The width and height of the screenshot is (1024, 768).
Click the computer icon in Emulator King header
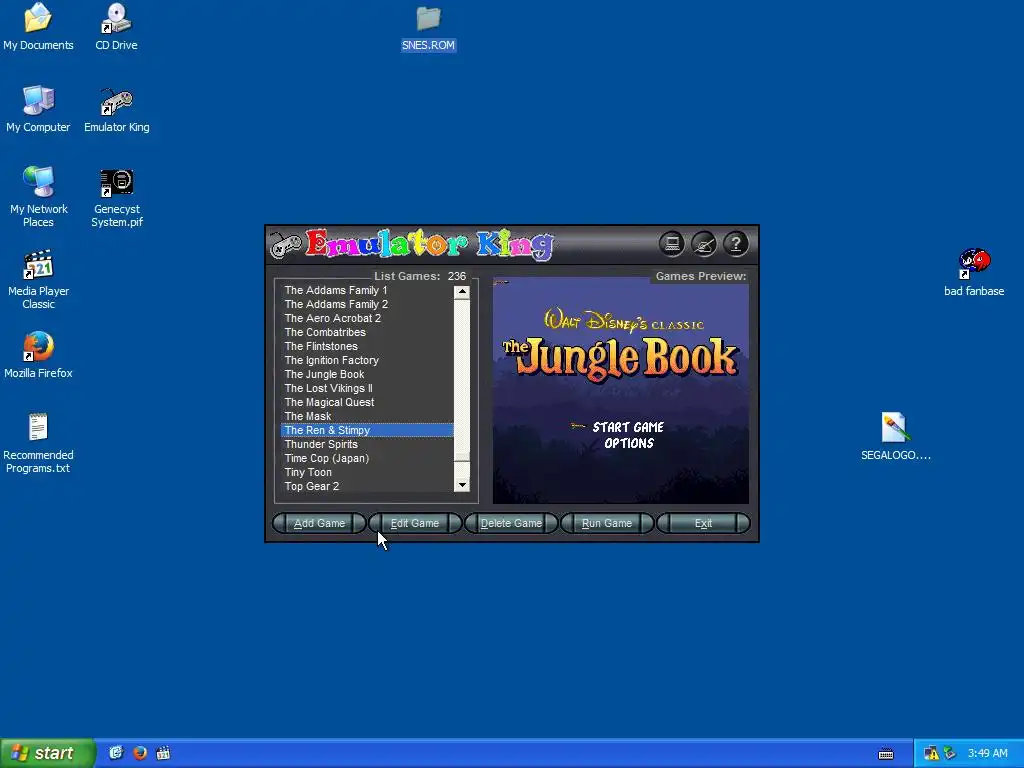(671, 244)
